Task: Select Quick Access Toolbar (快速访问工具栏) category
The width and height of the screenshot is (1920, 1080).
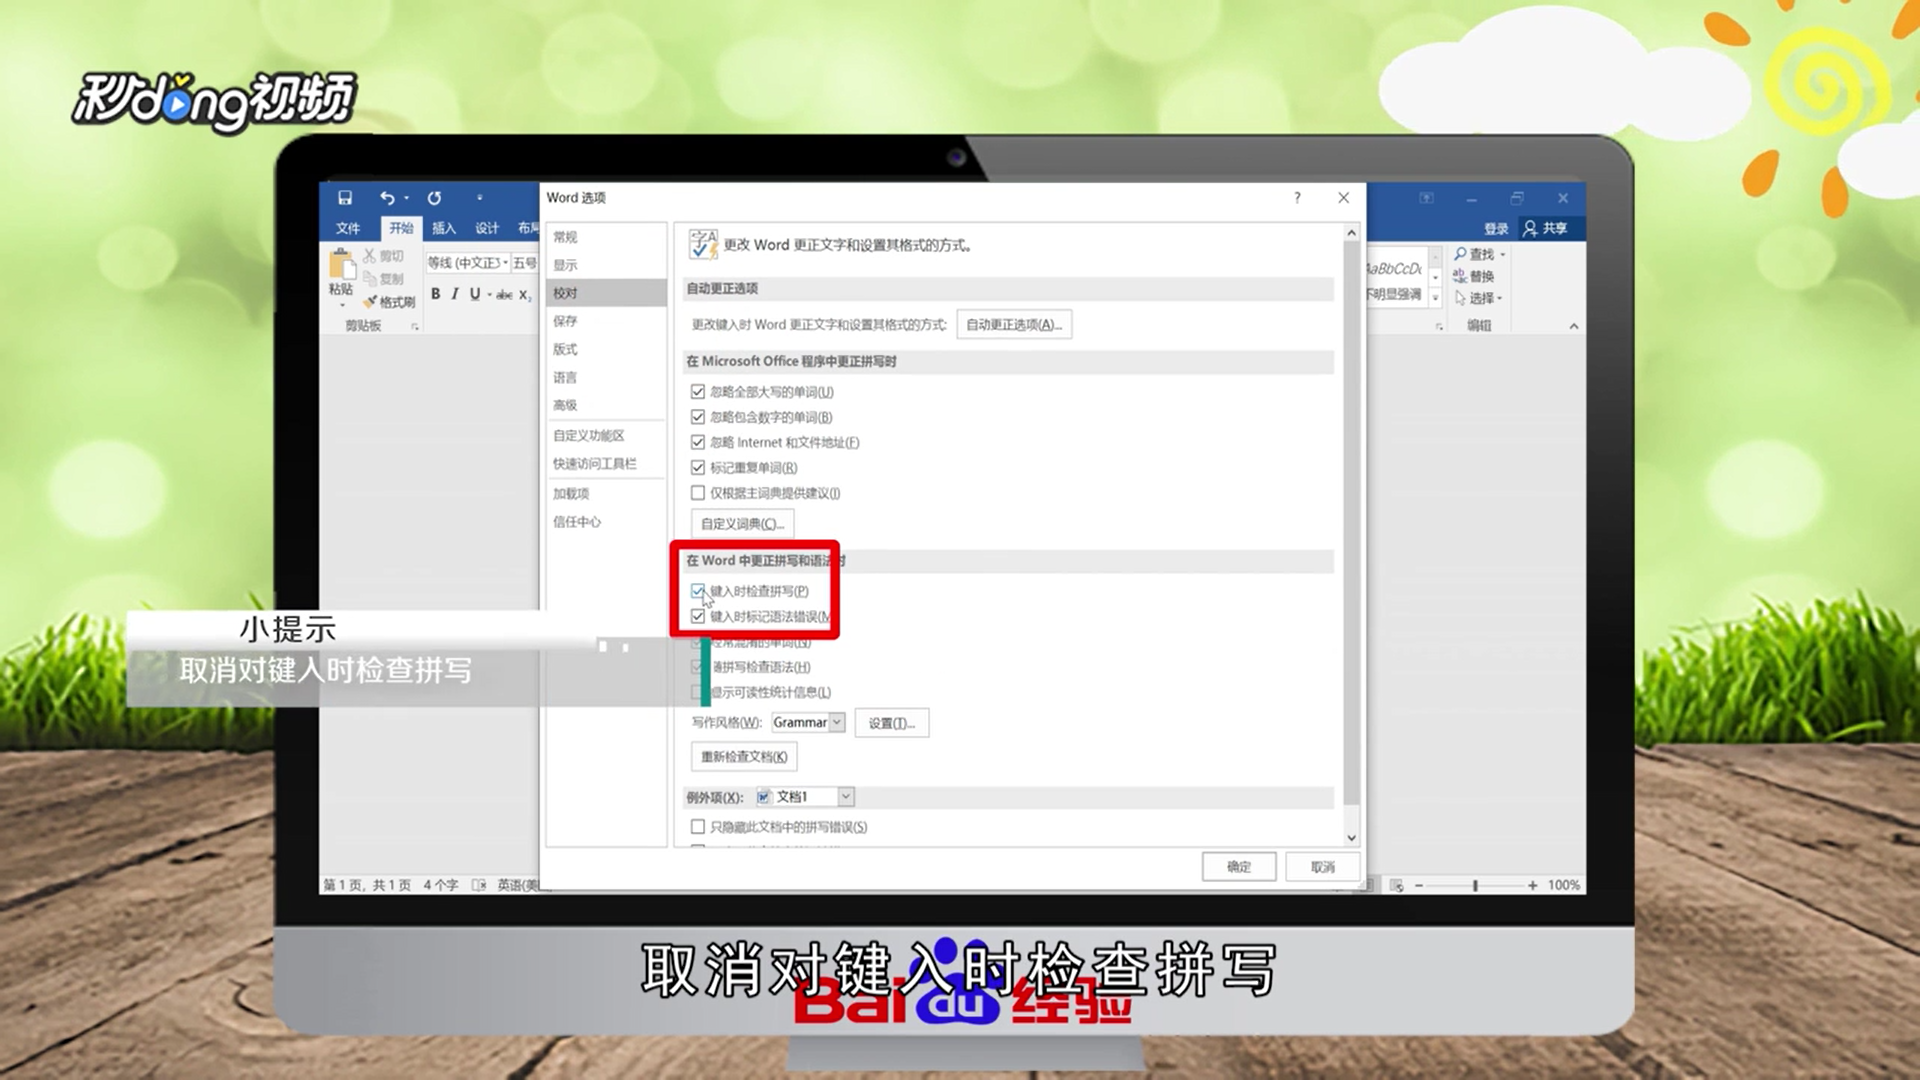Action: (606, 463)
